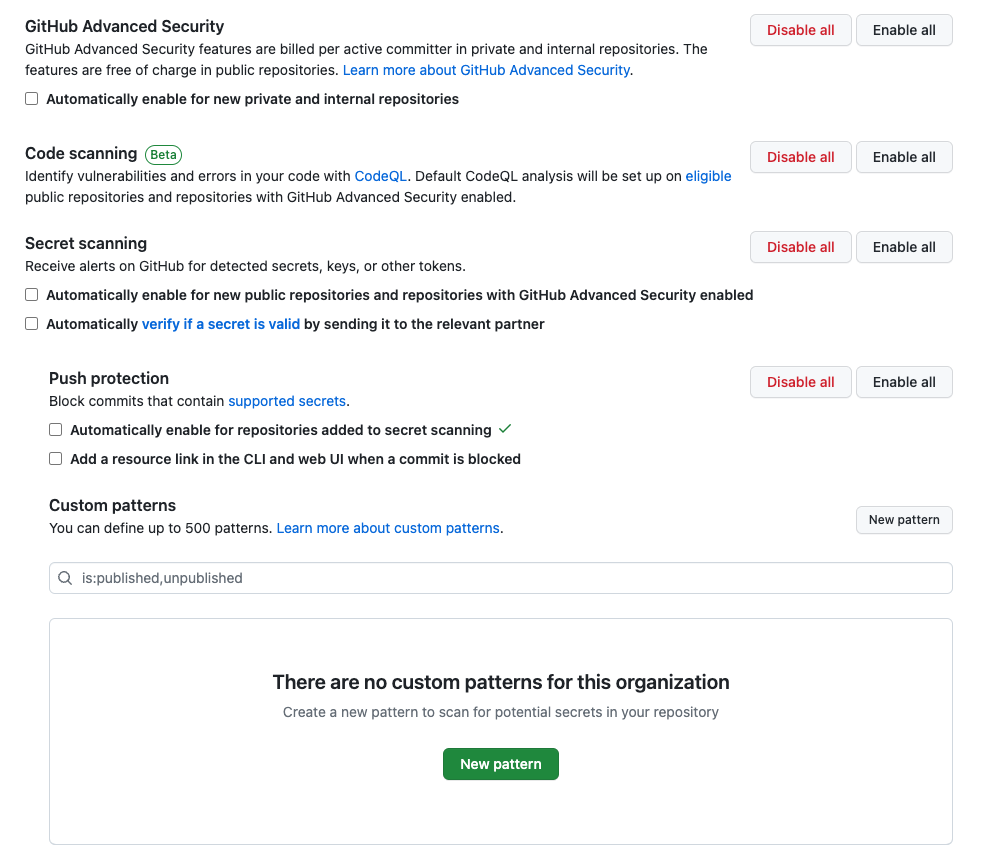The height and width of the screenshot is (865, 991).
Task: Disable all for Code scanning
Action: 800,157
